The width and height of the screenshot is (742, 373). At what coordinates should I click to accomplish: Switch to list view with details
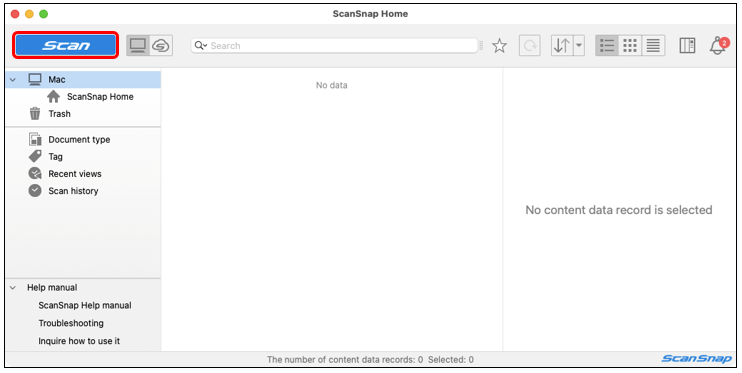(x=607, y=46)
